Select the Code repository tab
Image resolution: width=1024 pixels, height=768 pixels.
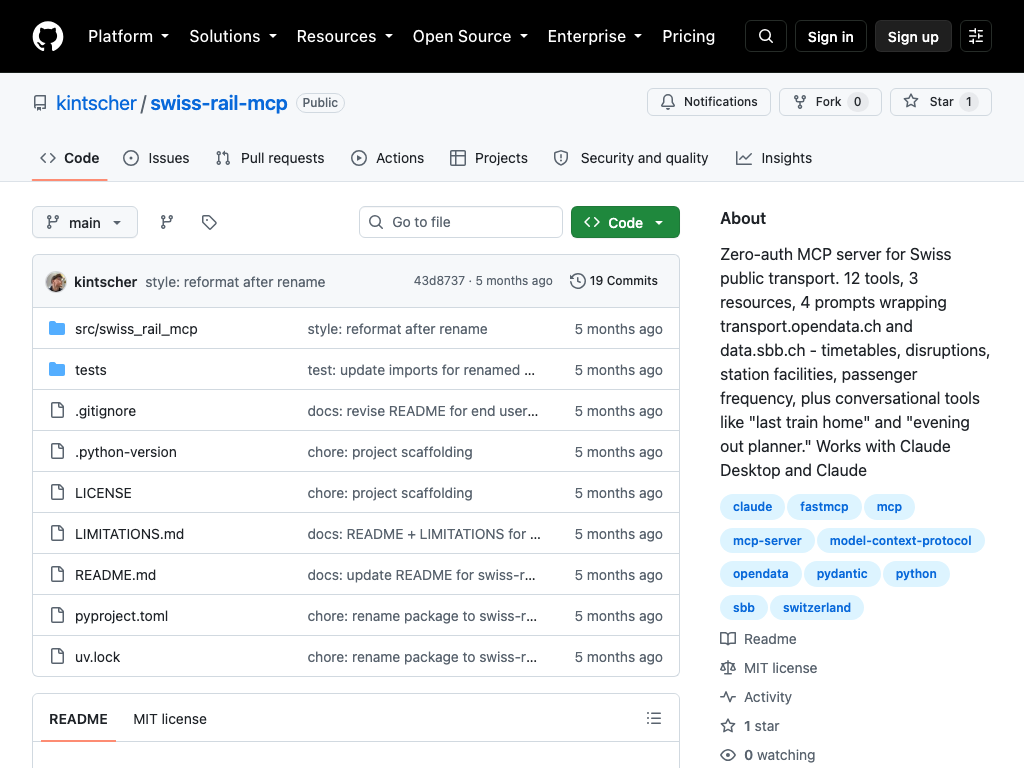pos(69,158)
